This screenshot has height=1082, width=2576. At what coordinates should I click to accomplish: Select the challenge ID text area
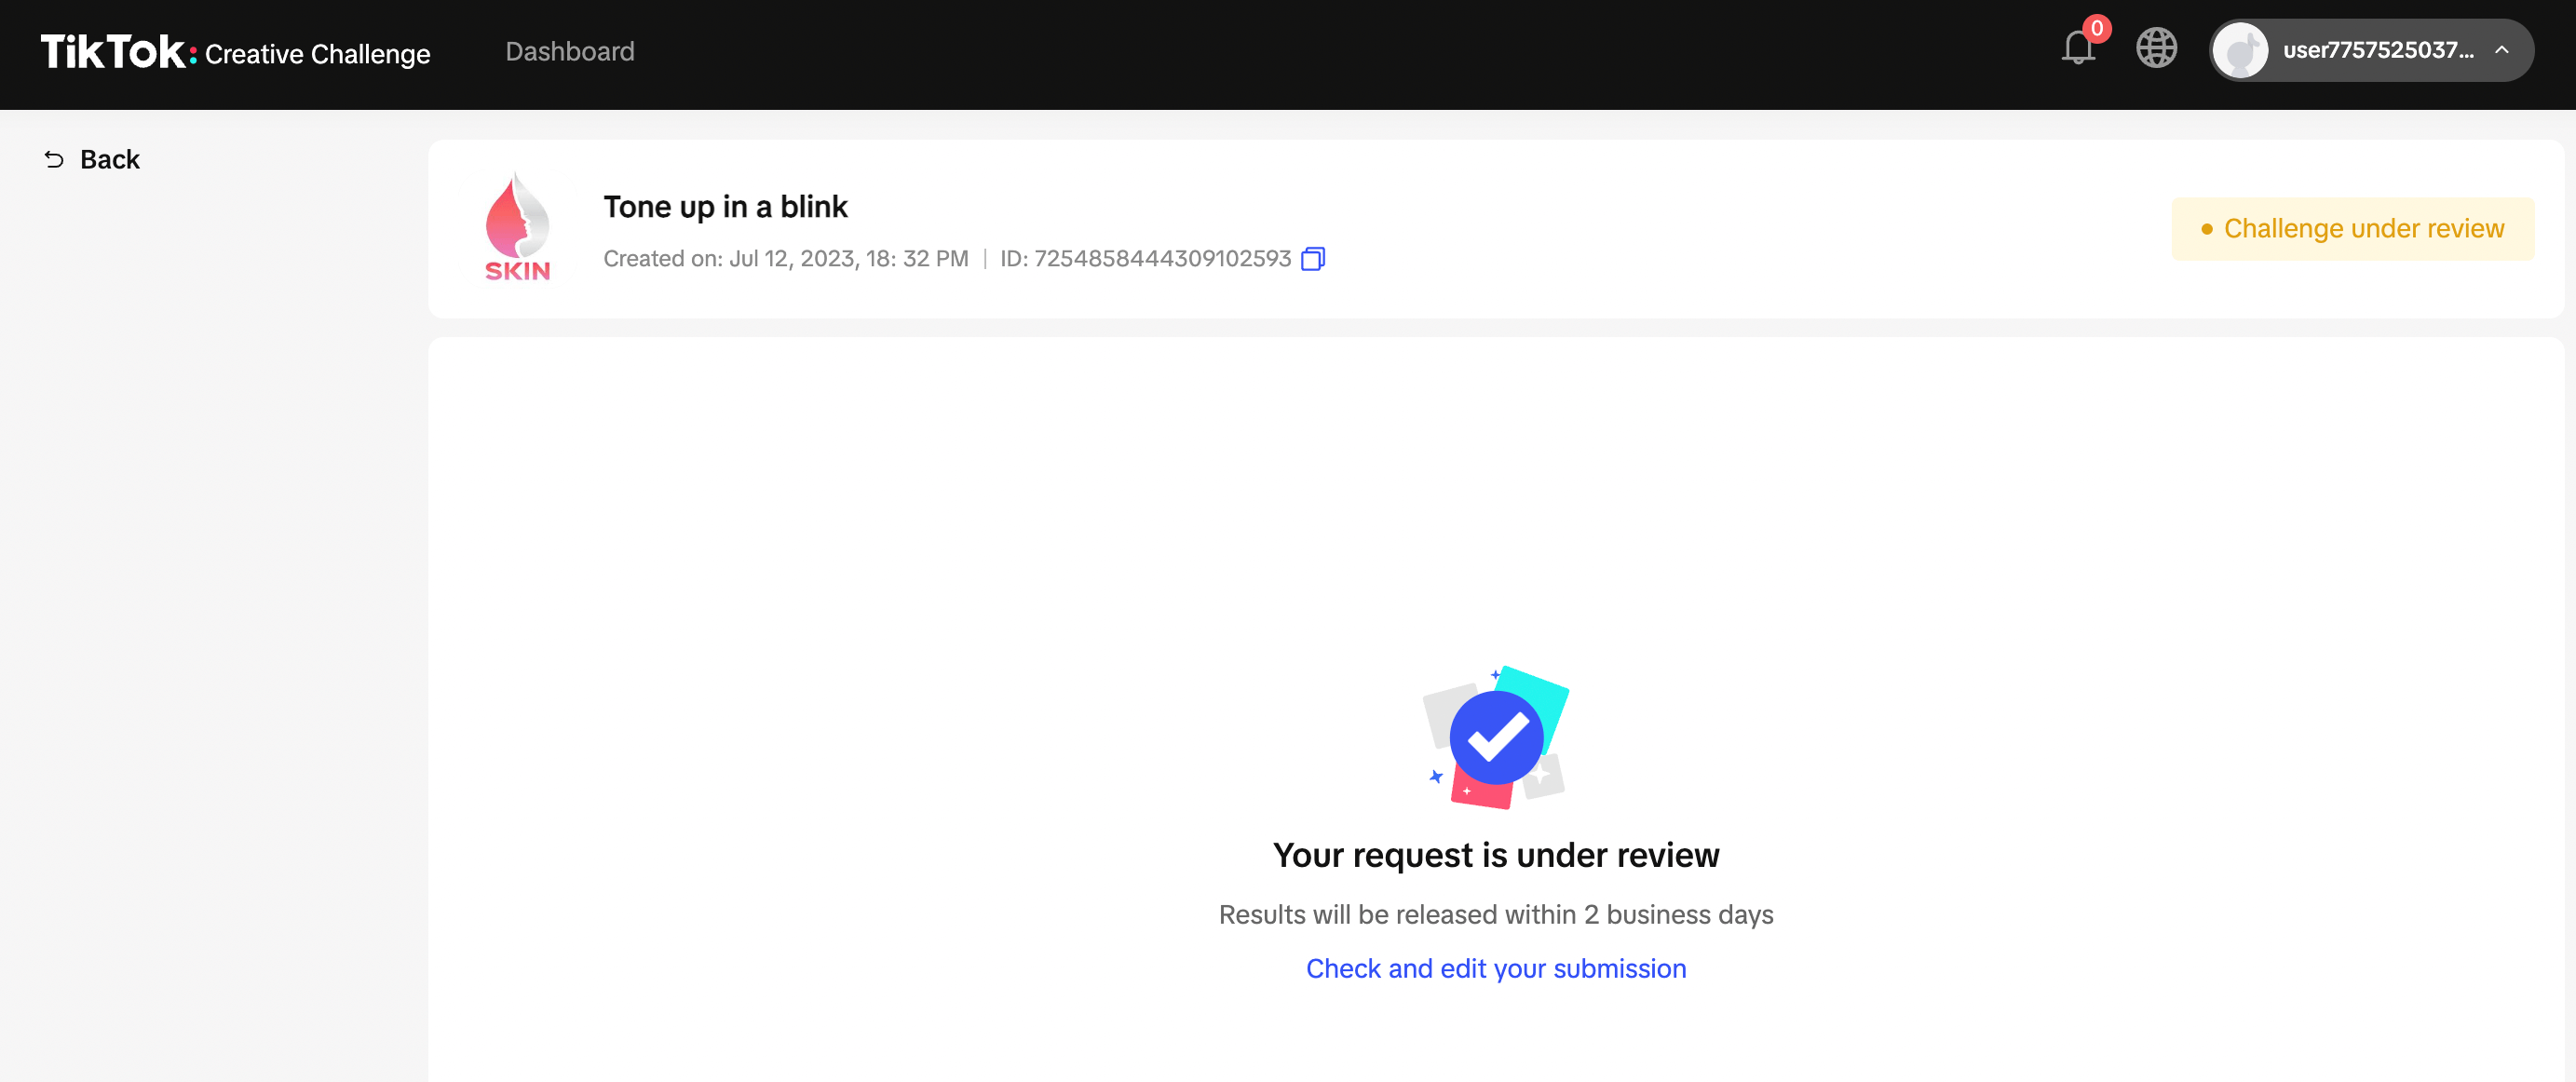pos(1161,258)
